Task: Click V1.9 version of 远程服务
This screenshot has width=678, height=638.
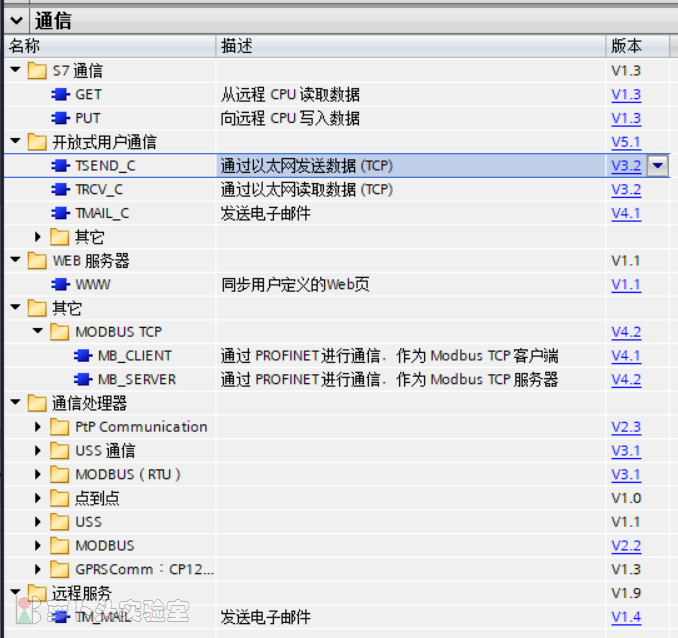Action: pos(626,593)
